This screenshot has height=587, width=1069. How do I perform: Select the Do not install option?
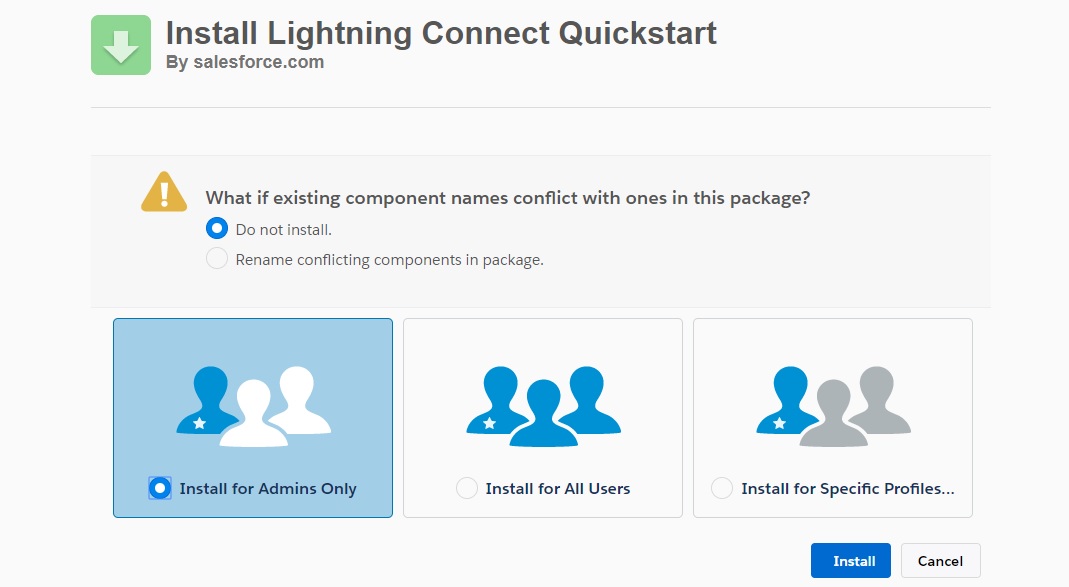pyautogui.click(x=217, y=228)
